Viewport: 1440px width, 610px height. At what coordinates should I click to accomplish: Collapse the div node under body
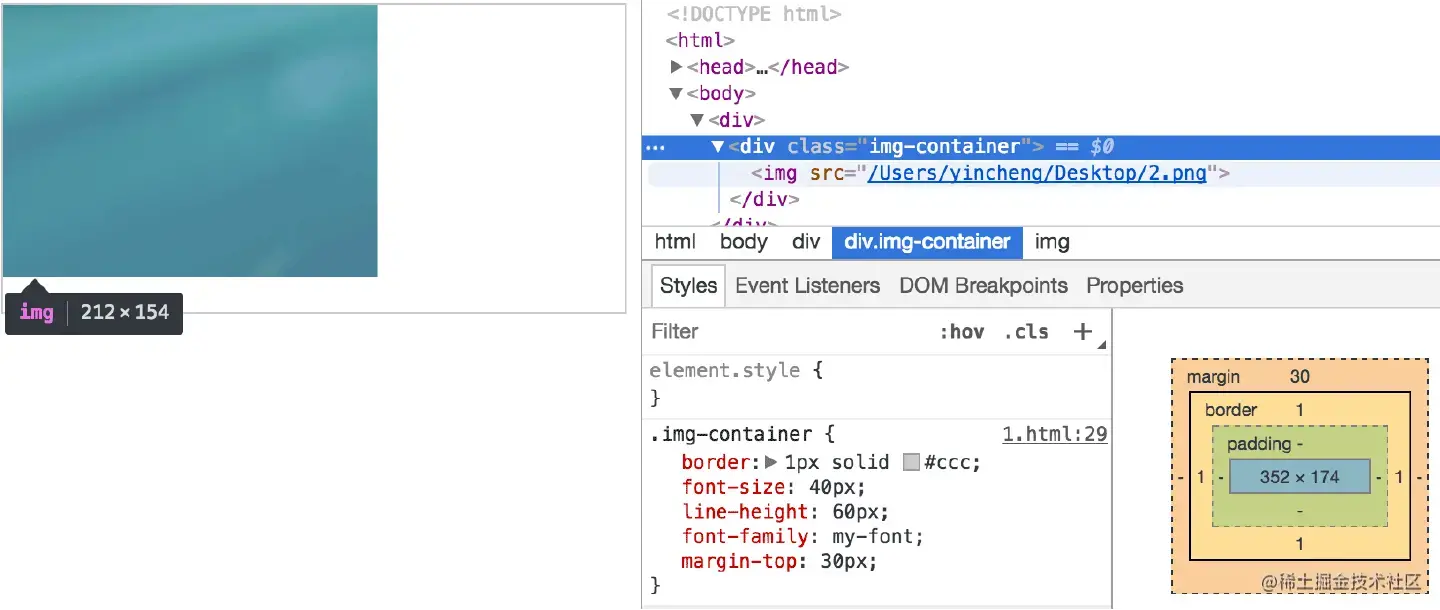click(698, 121)
